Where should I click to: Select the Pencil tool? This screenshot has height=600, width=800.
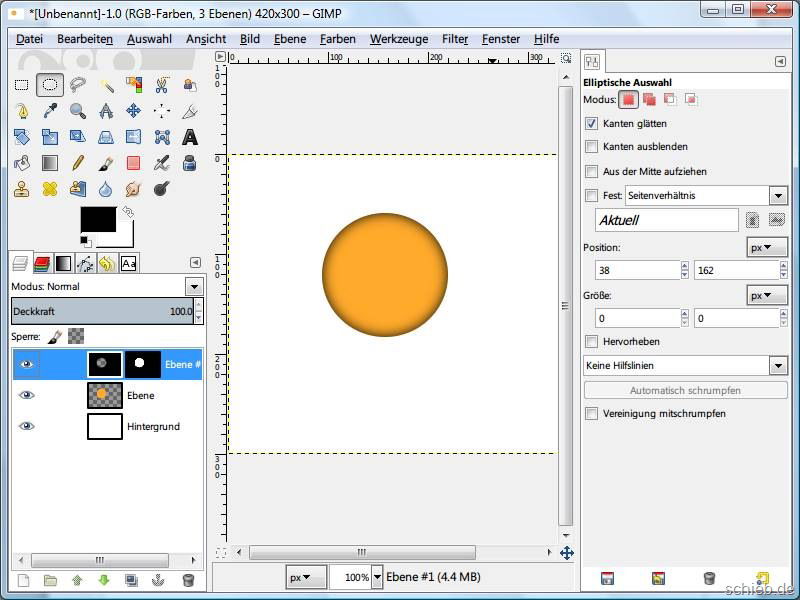click(x=77, y=163)
